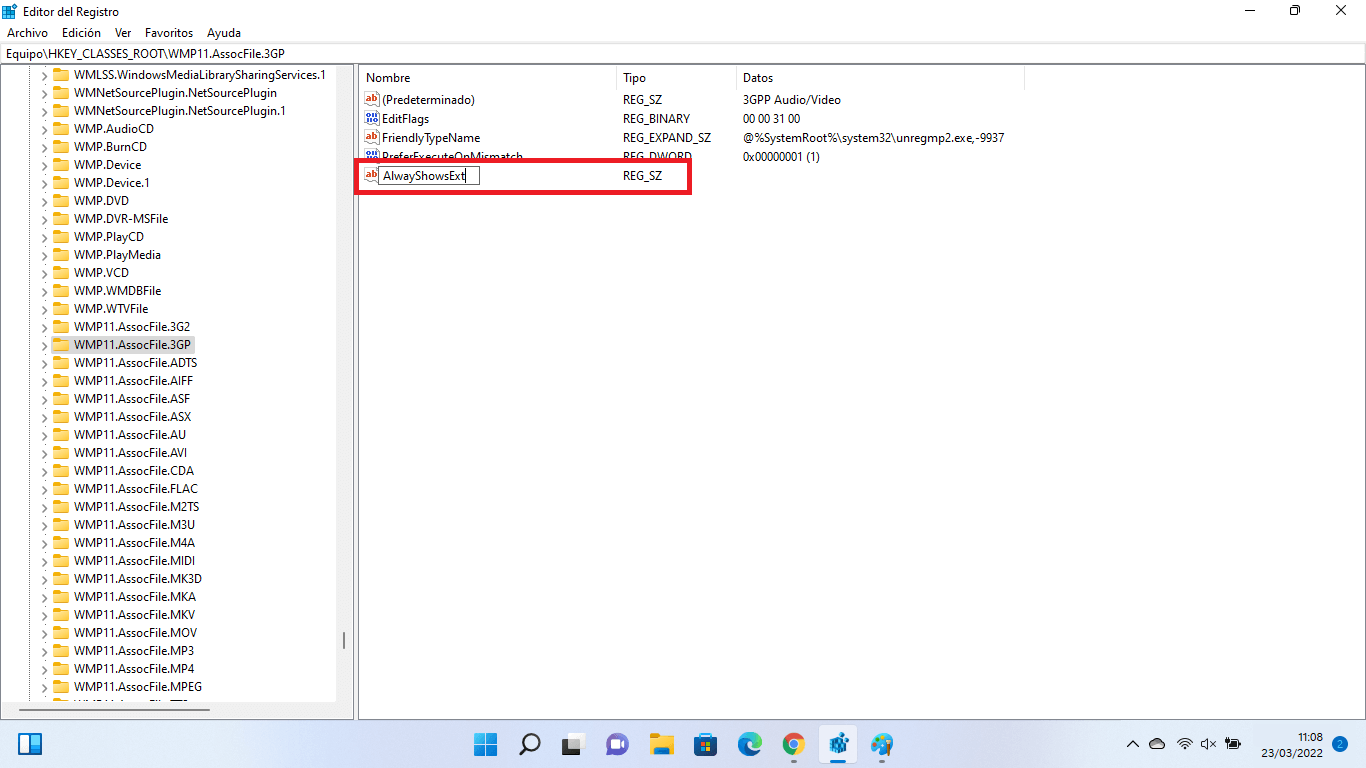Screen dimensions: 1366x768
Task: Open the Chat app on taskbar
Action: click(617, 744)
